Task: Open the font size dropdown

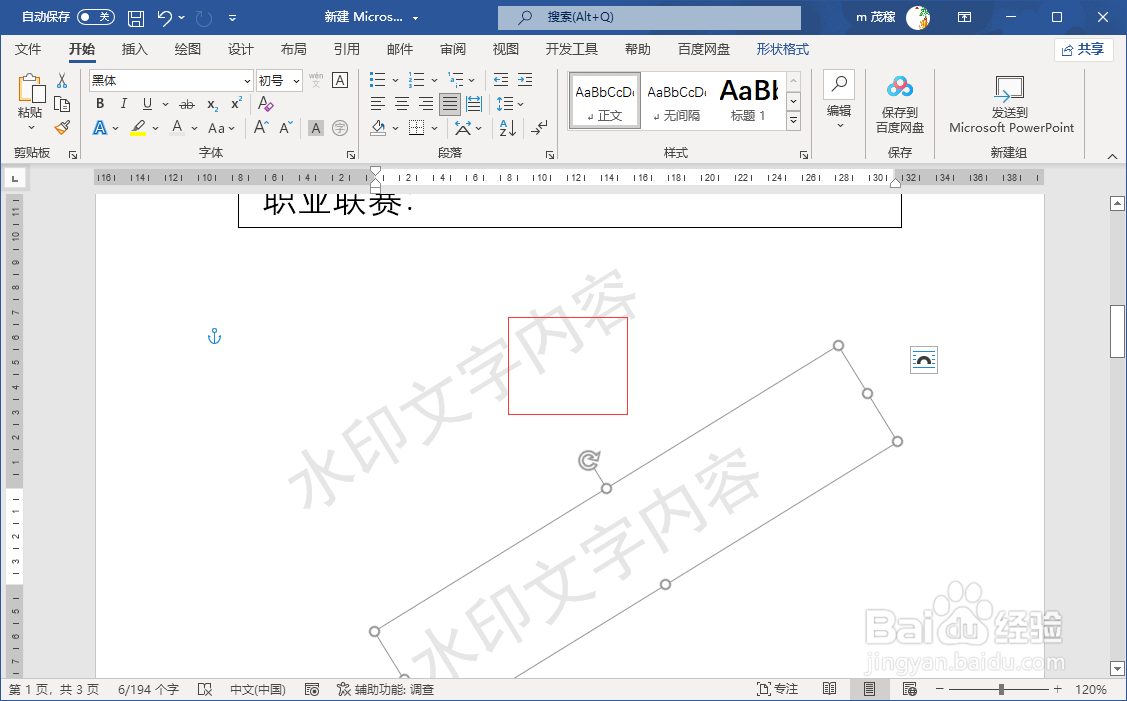Action: pyautogui.click(x=296, y=81)
